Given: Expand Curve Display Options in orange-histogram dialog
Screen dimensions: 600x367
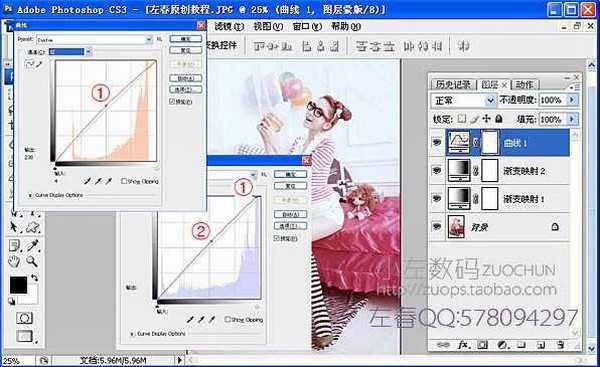Looking at the screenshot, I should (30, 195).
